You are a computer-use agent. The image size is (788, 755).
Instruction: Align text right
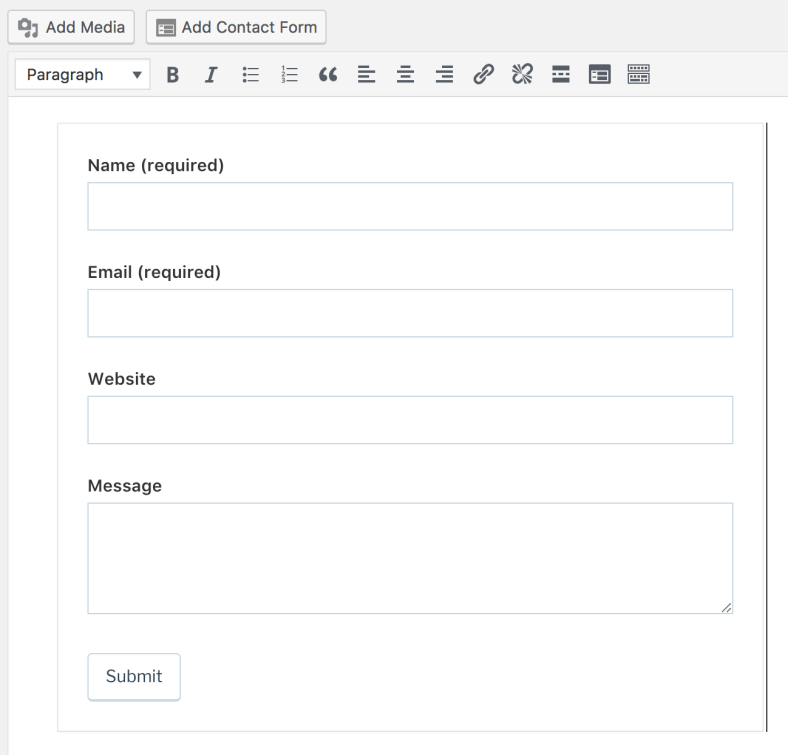[x=445, y=76]
